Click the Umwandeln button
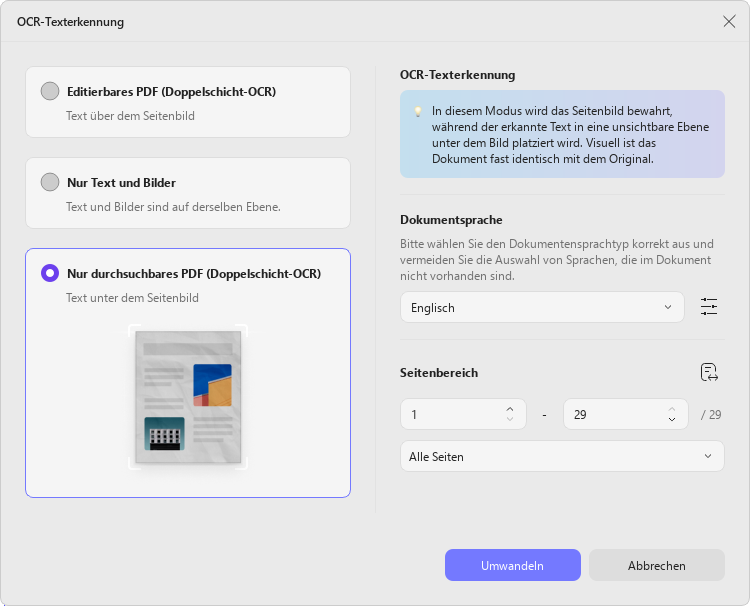Screen dimensions: 750x606 (x=513, y=565)
